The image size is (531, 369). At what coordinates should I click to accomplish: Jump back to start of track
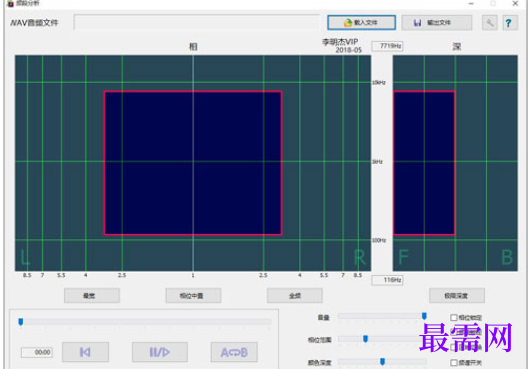click(85, 352)
